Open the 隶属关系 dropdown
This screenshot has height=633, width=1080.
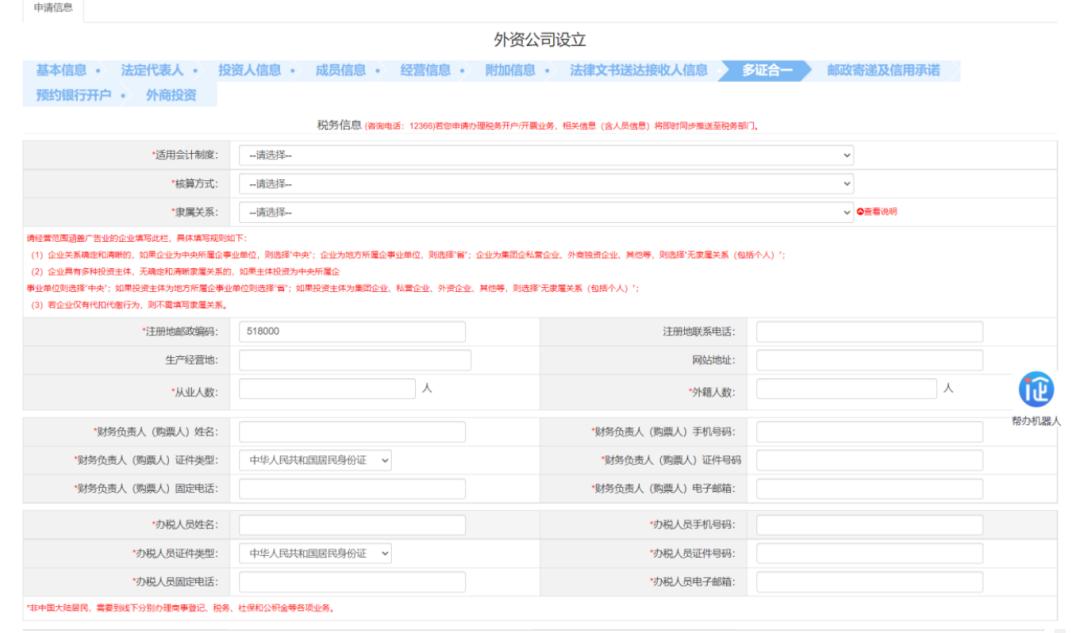[x=547, y=212]
